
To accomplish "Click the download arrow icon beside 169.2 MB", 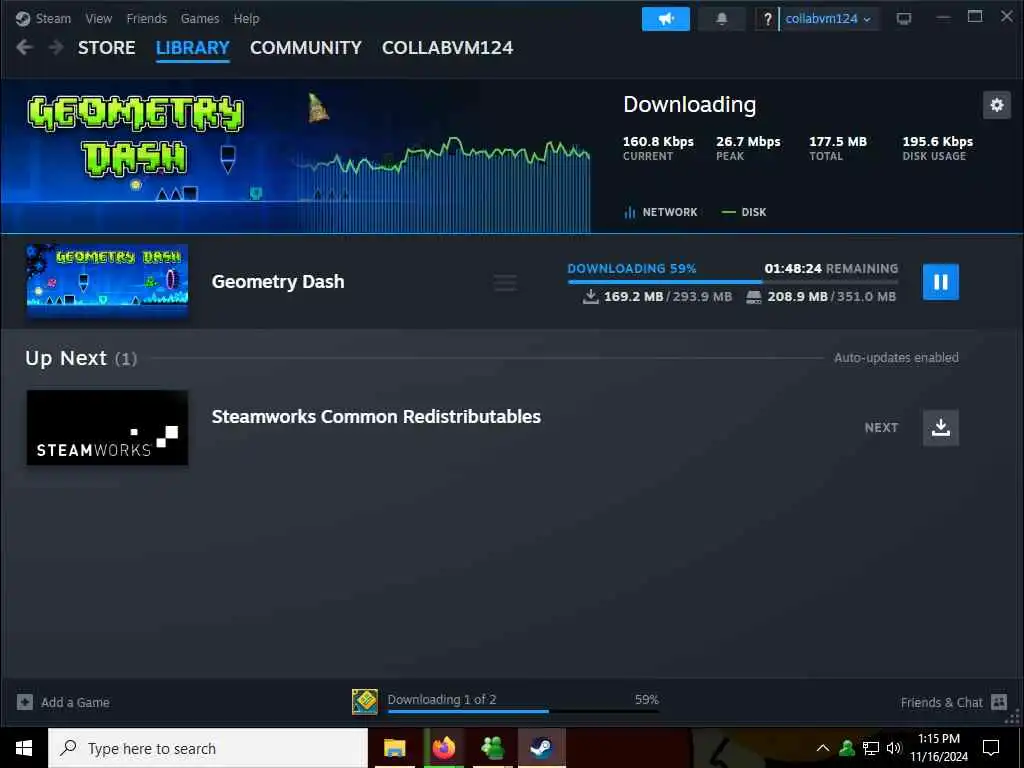I will click(x=590, y=296).
